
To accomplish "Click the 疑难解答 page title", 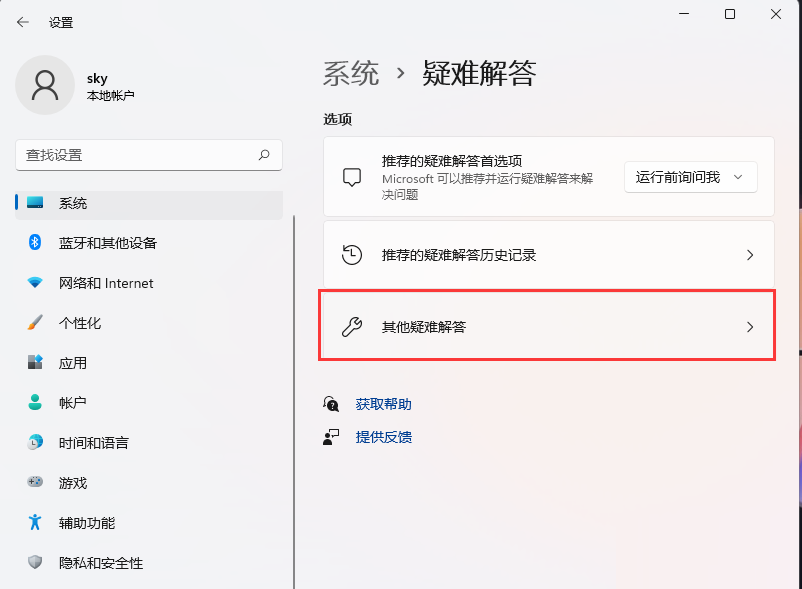I will (479, 73).
